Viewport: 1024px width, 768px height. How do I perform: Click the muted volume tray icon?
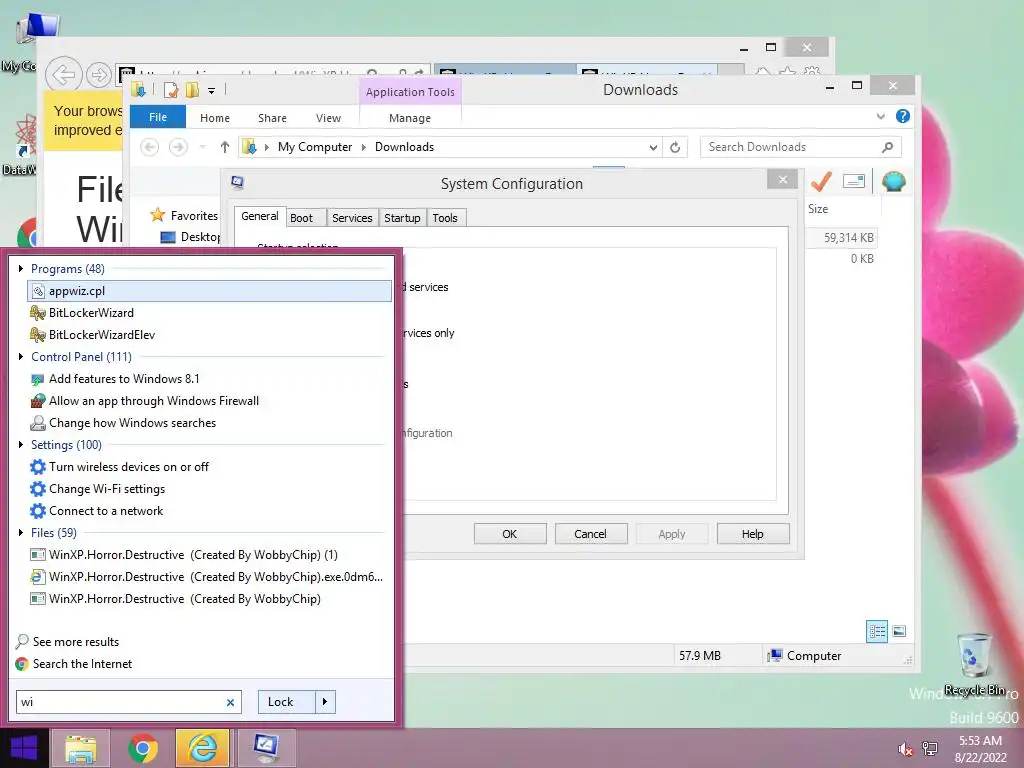pyautogui.click(x=905, y=749)
